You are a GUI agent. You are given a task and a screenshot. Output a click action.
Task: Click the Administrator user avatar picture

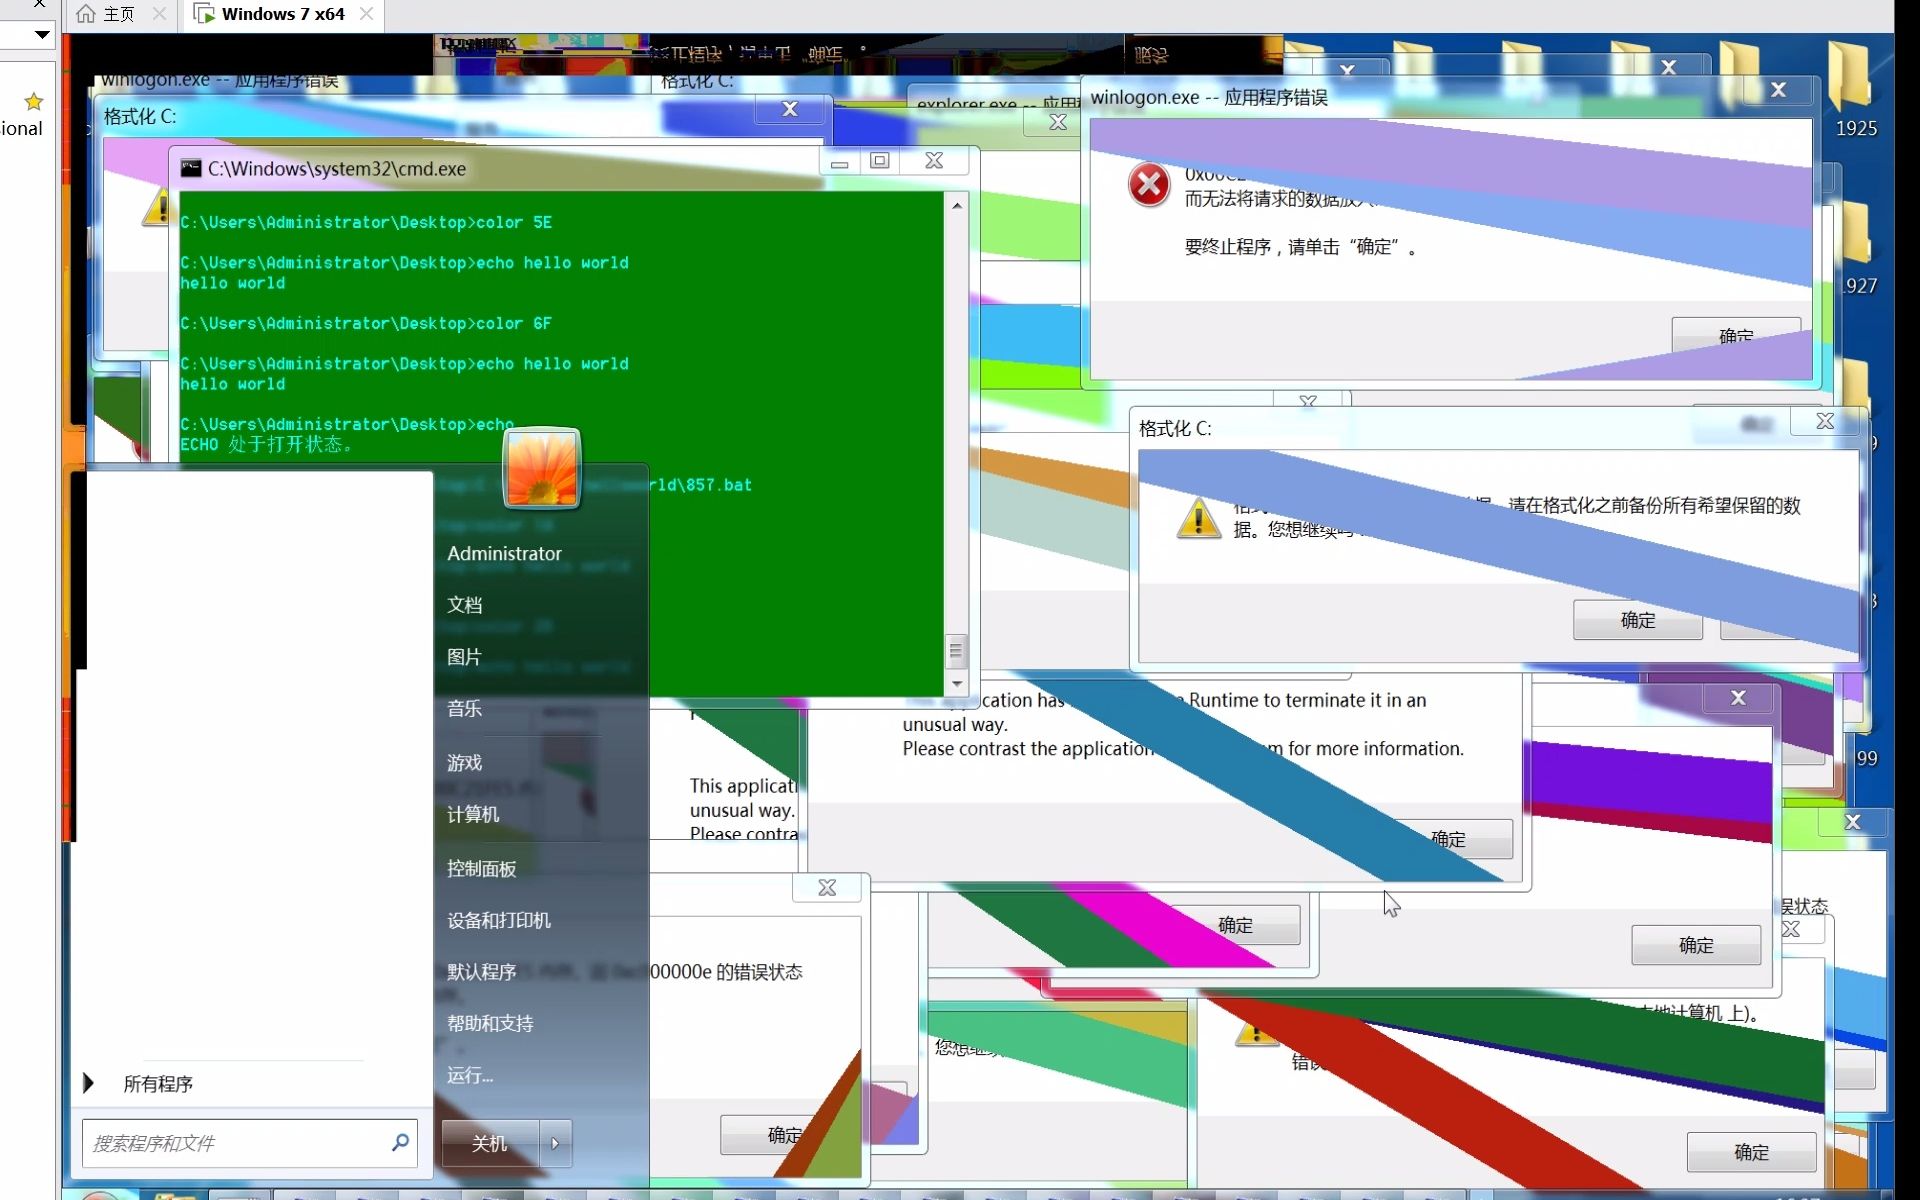[x=541, y=468]
